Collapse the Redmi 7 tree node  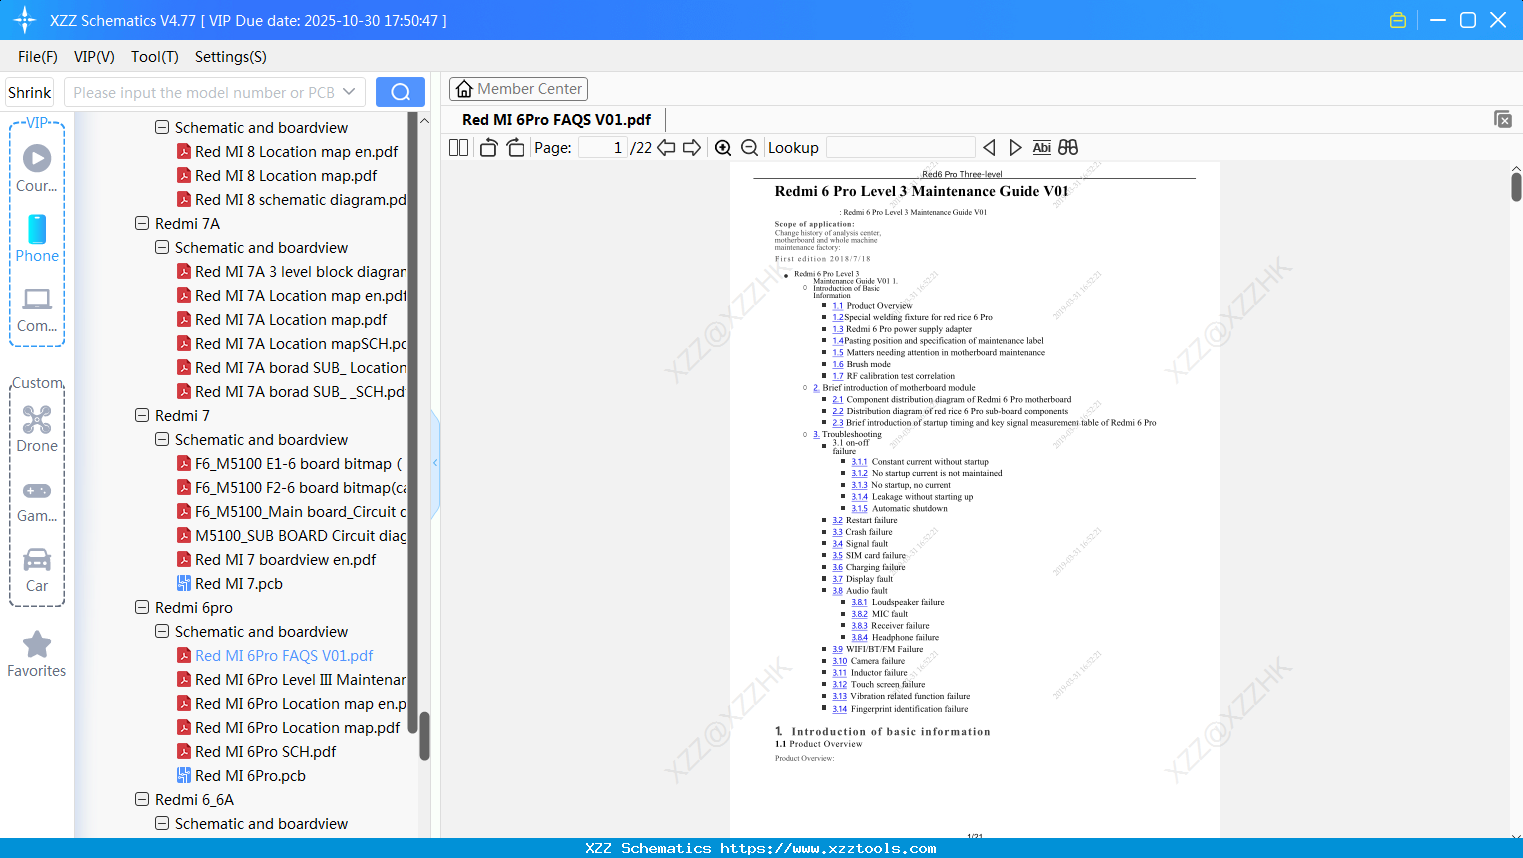point(142,416)
